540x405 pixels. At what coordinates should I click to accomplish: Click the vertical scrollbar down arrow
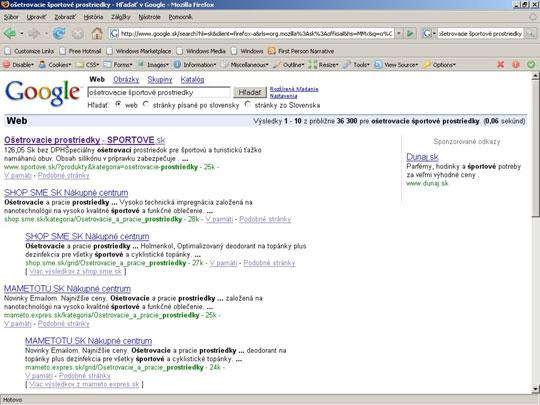point(535,389)
